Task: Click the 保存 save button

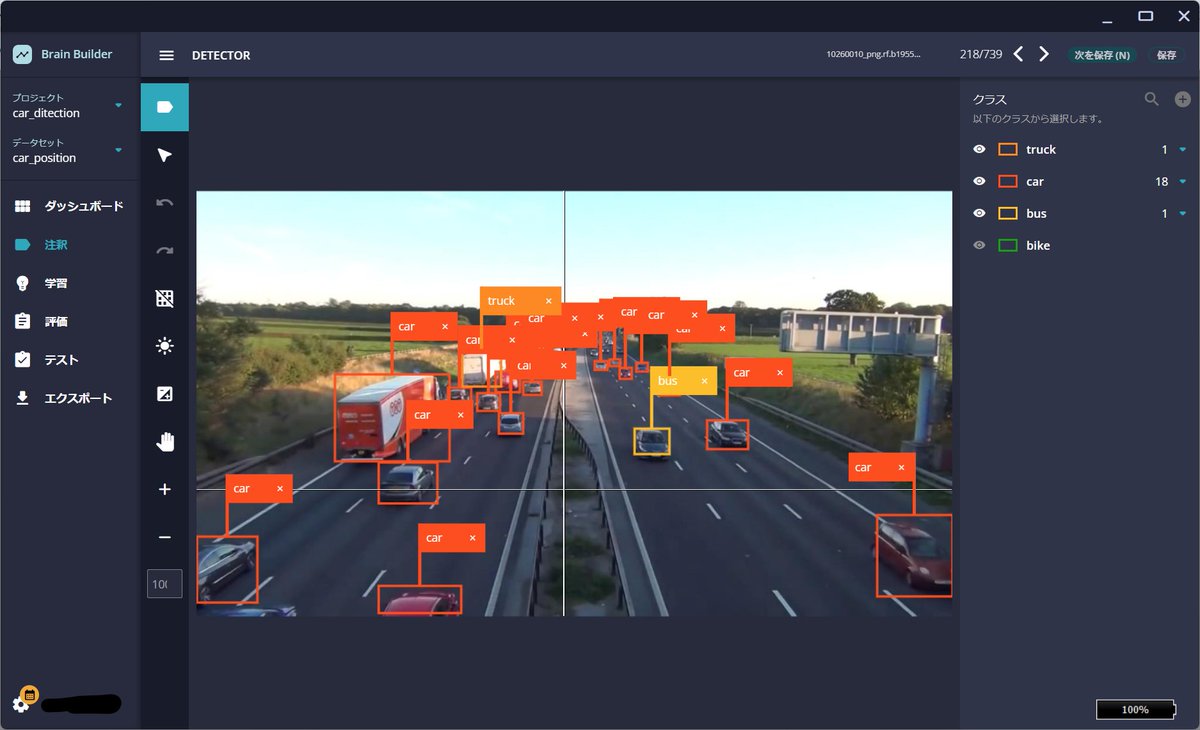Action: [x=1167, y=55]
